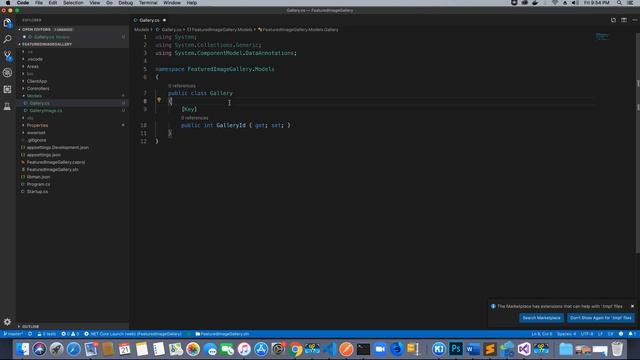Open the .gitignore file
Screen dimensions: 640x360
(36, 140)
